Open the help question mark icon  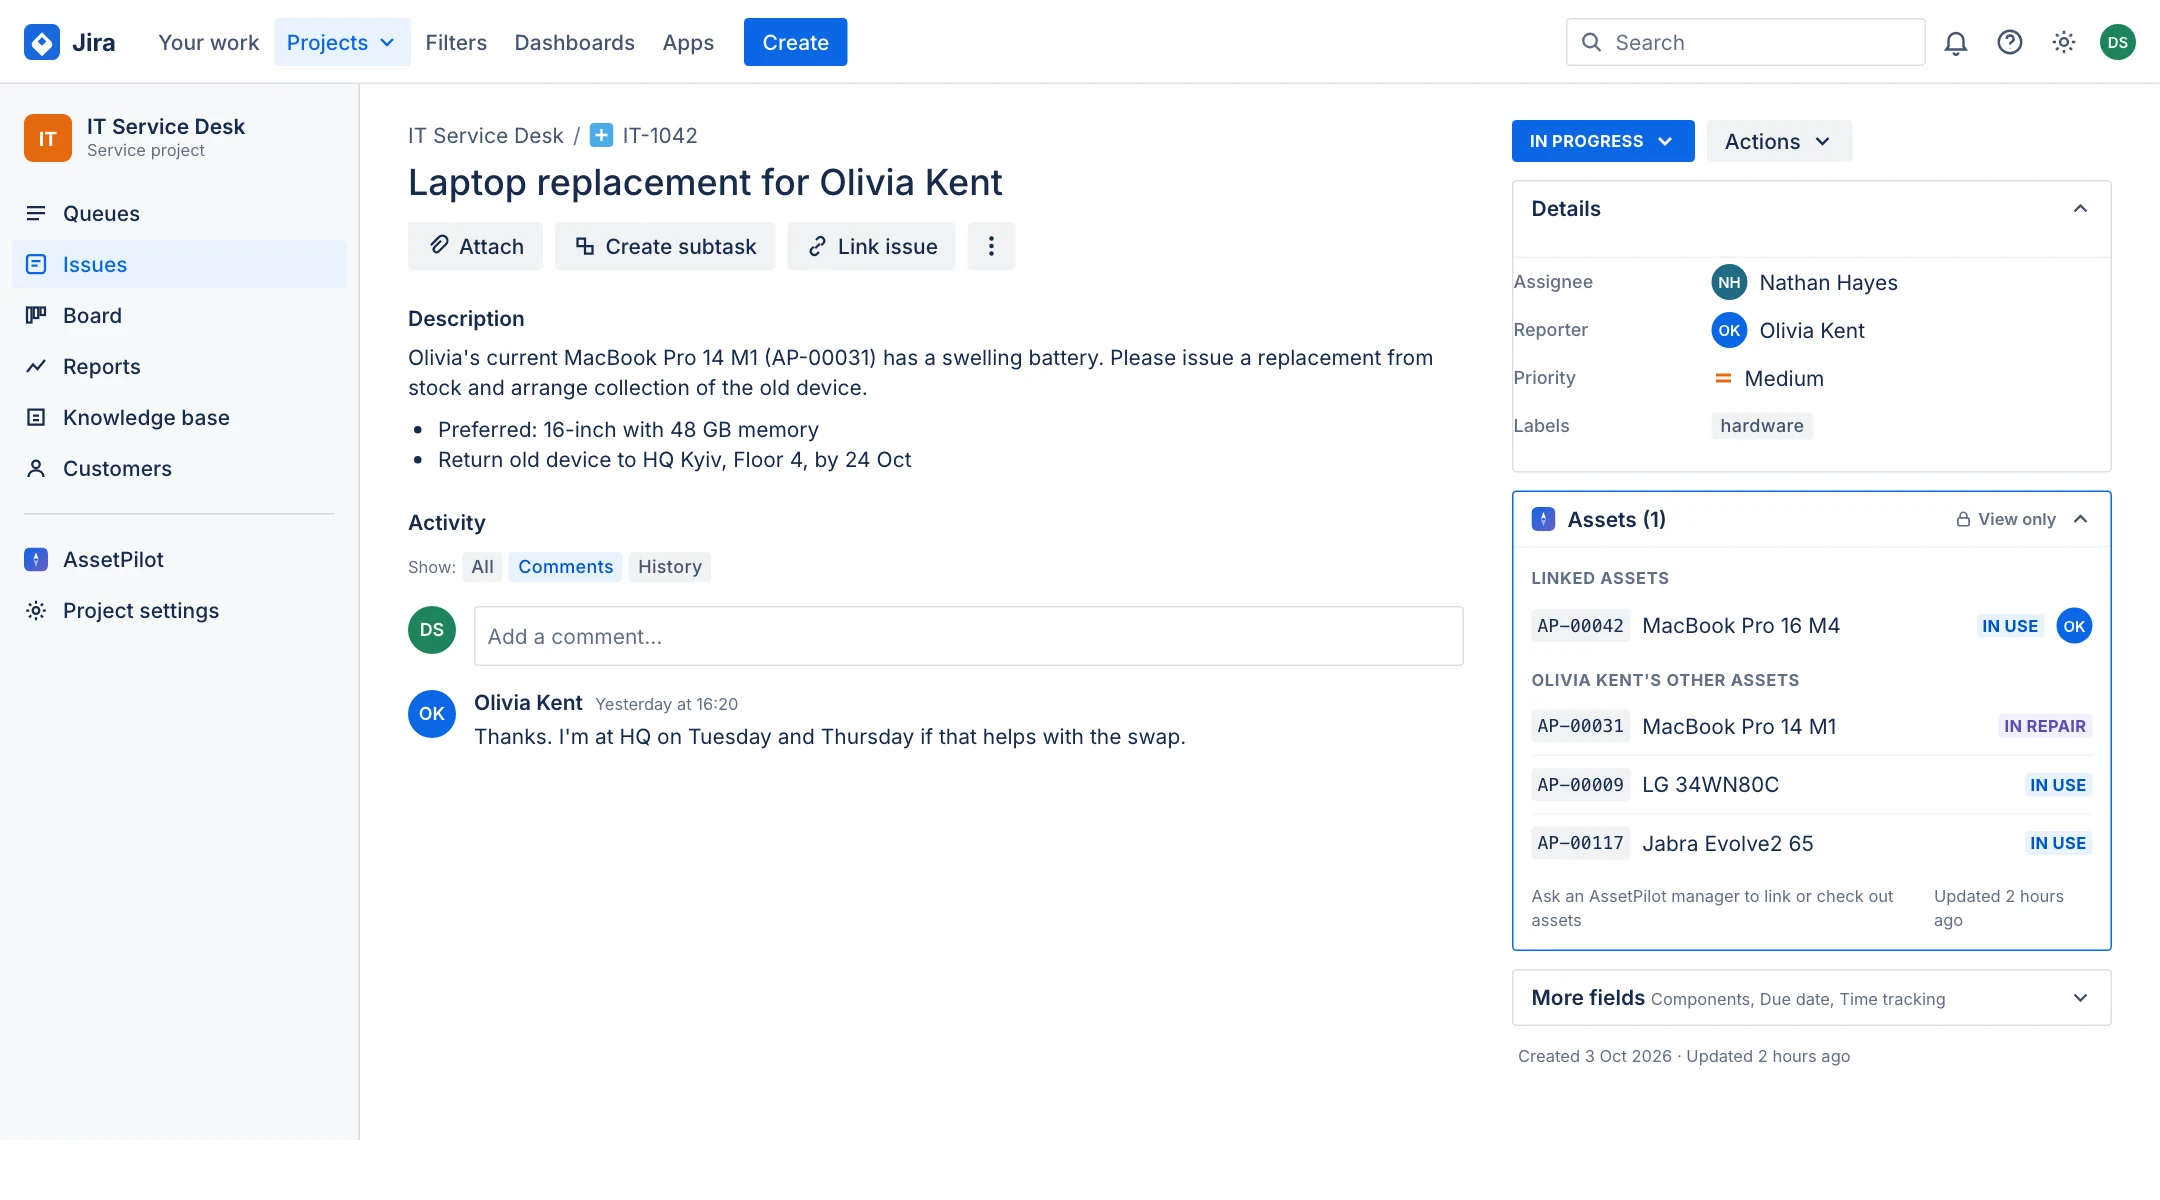(2010, 42)
